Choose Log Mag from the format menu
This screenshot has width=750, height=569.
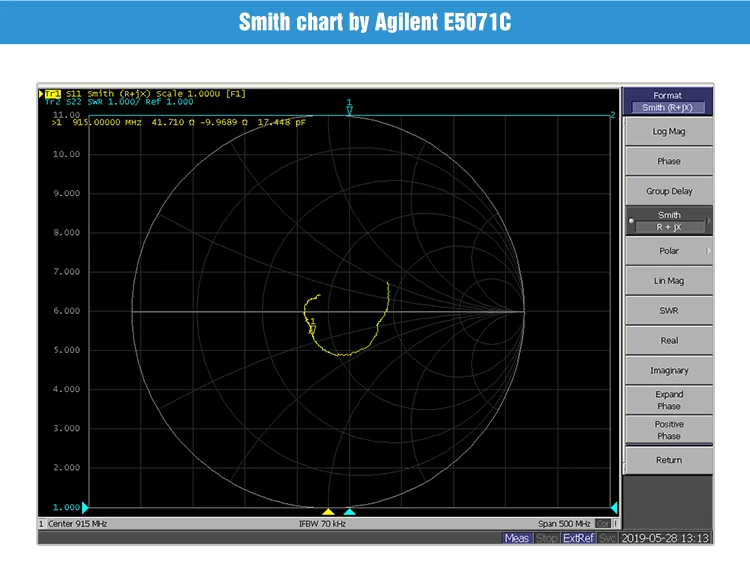[669, 131]
